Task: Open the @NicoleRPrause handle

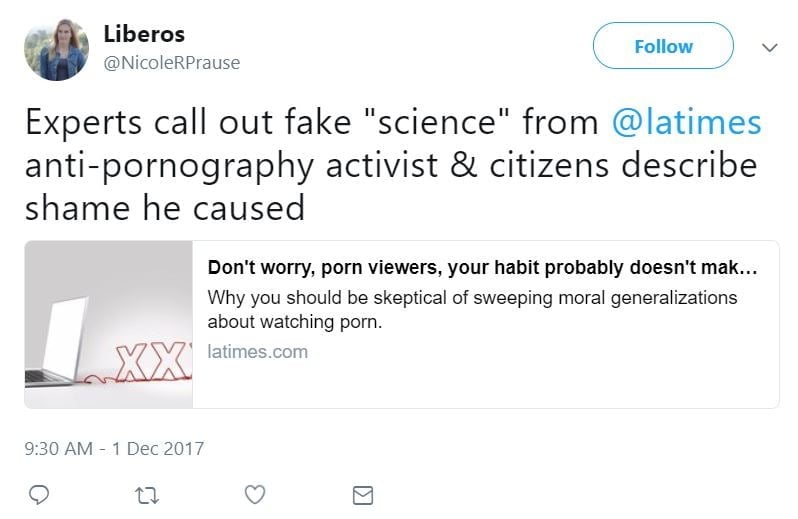Action: [172, 62]
